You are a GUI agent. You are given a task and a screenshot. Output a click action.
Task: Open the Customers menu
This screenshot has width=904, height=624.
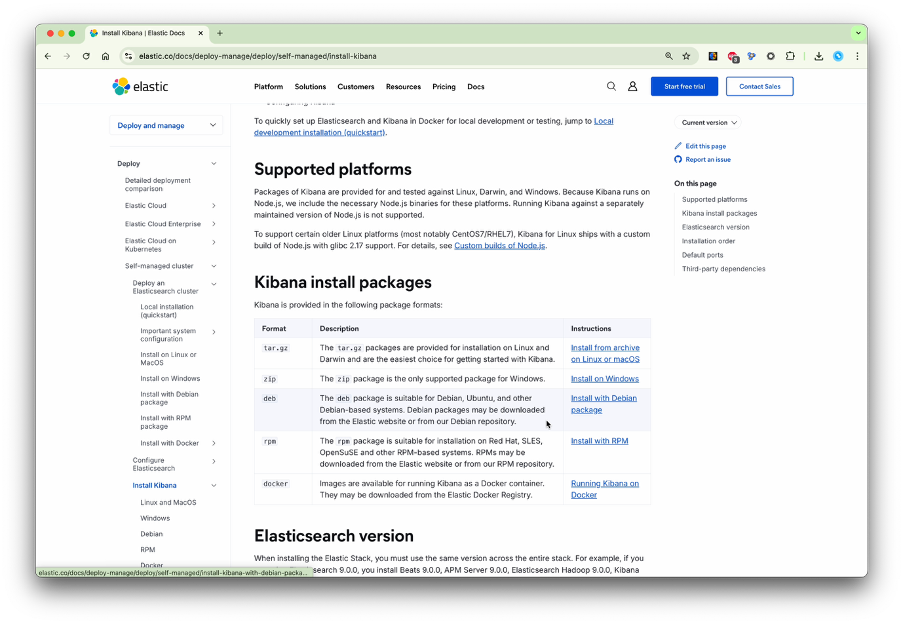pos(356,87)
